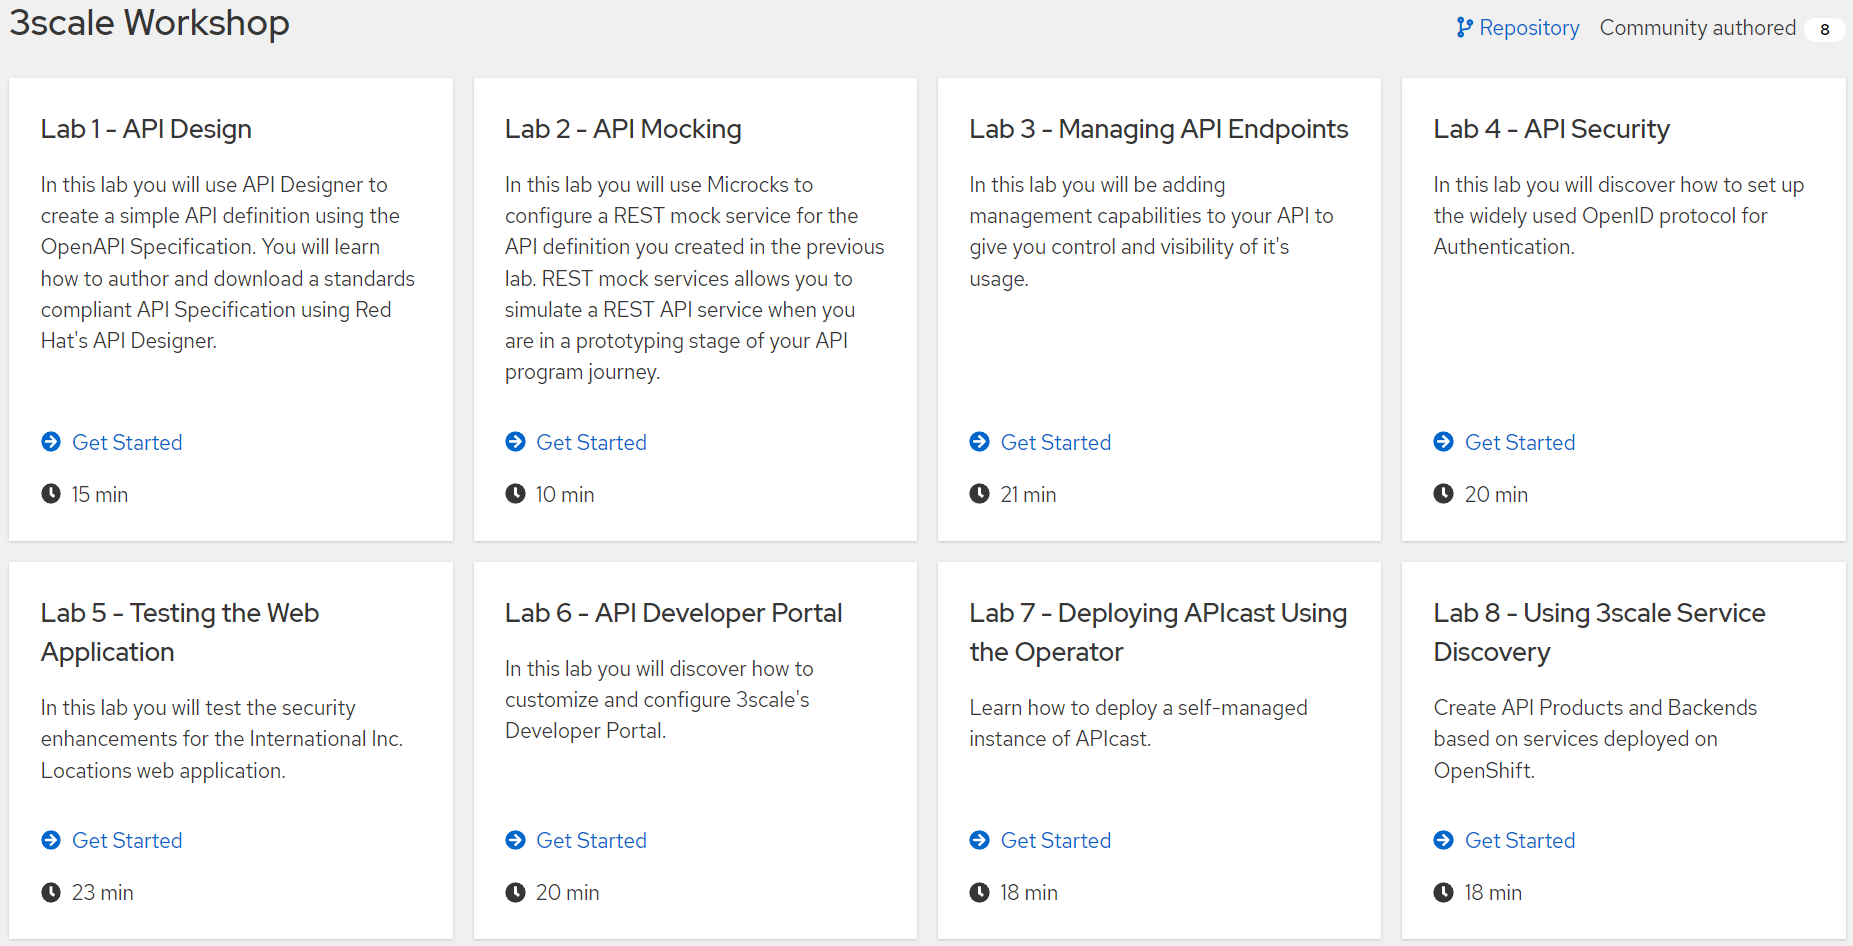
Task: Click the Repository branch icon
Action: click(x=1465, y=28)
